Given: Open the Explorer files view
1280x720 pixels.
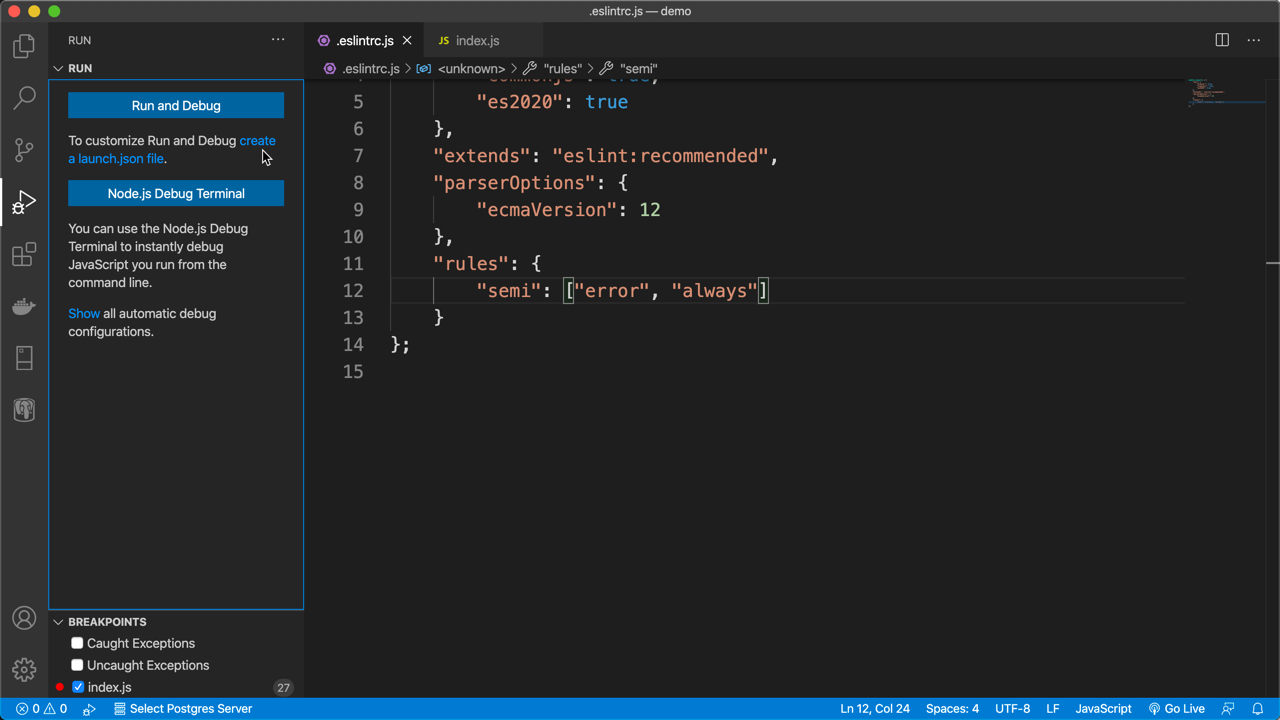Looking at the screenshot, I should 24,46.
